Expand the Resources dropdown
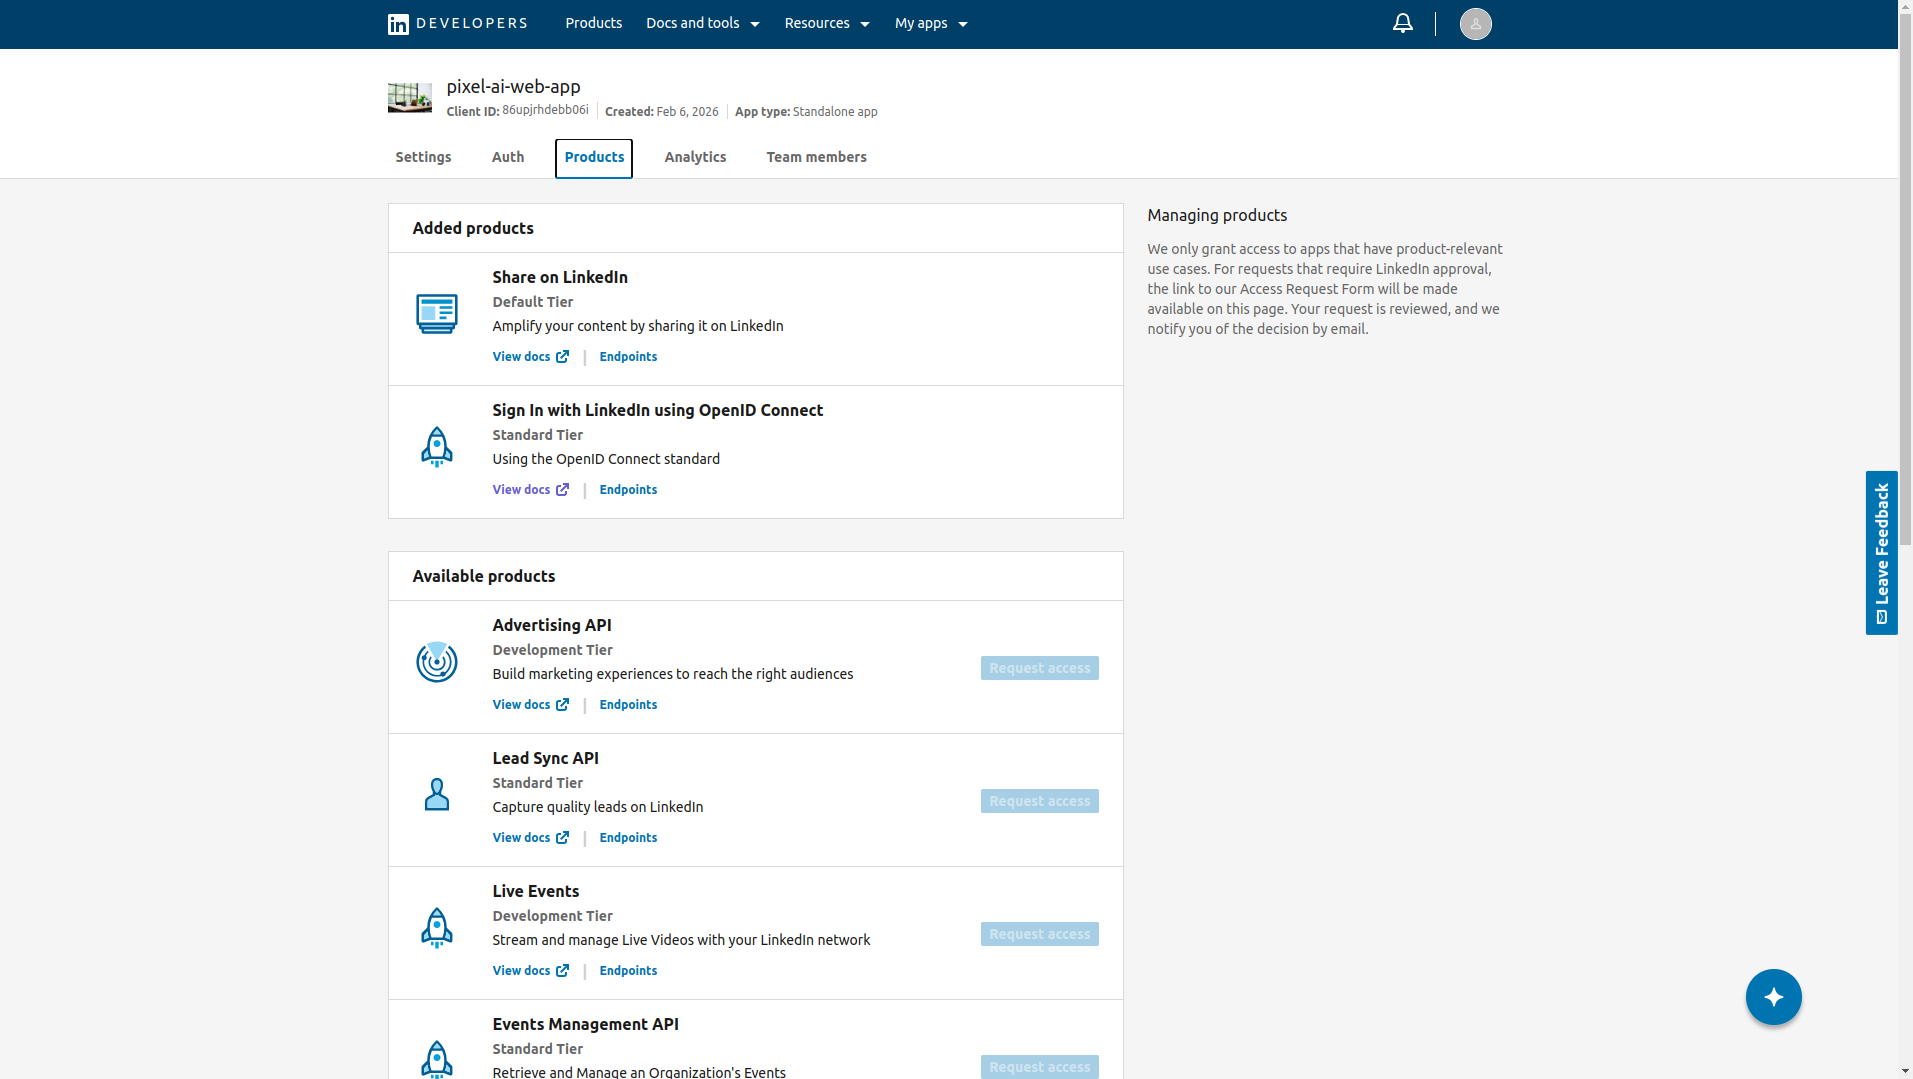Screen dimensions: 1913x1079 827,23
